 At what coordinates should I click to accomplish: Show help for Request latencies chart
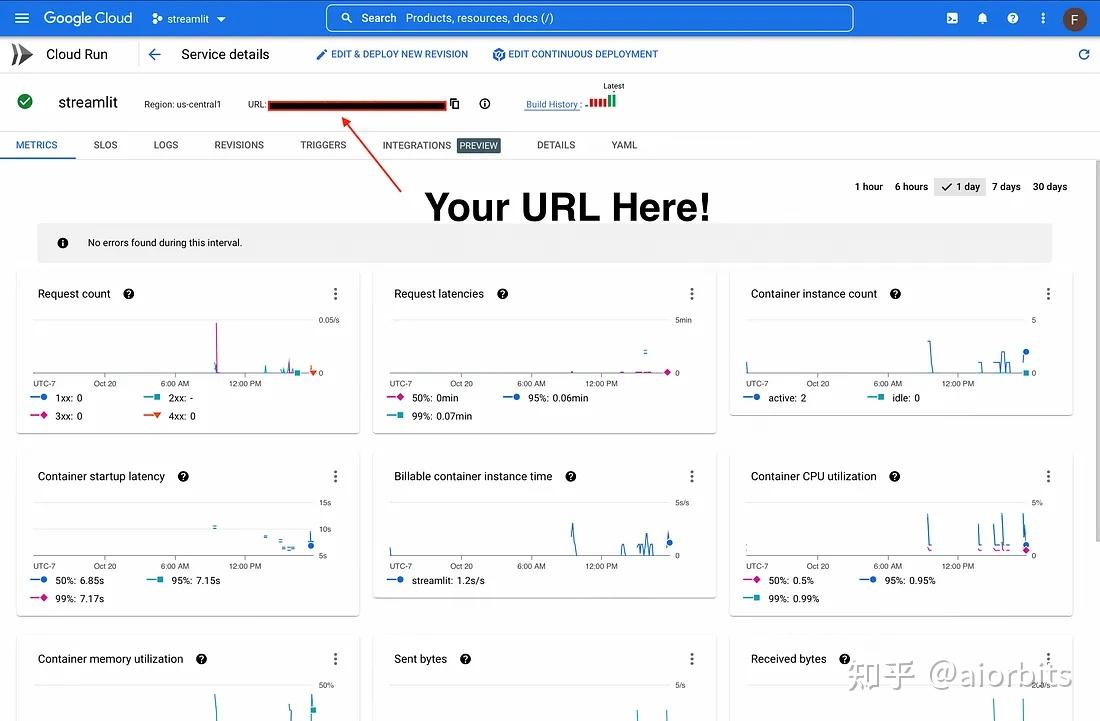pyautogui.click(x=502, y=294)
